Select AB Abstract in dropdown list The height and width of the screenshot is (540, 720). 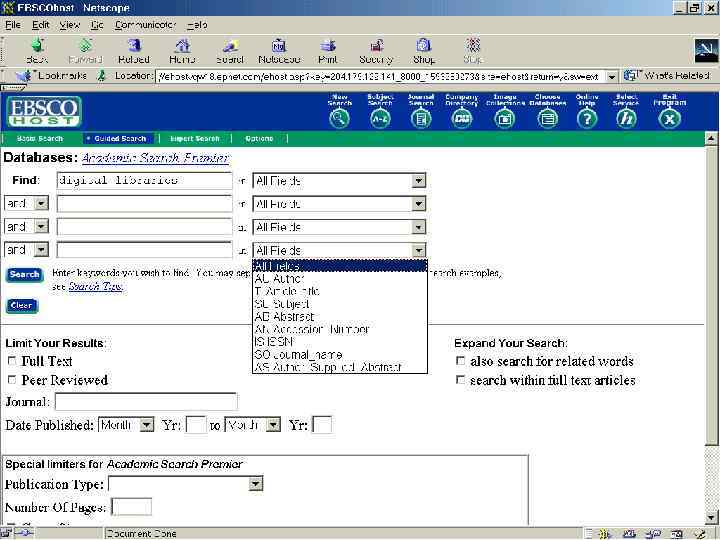[x=339, y=316]
